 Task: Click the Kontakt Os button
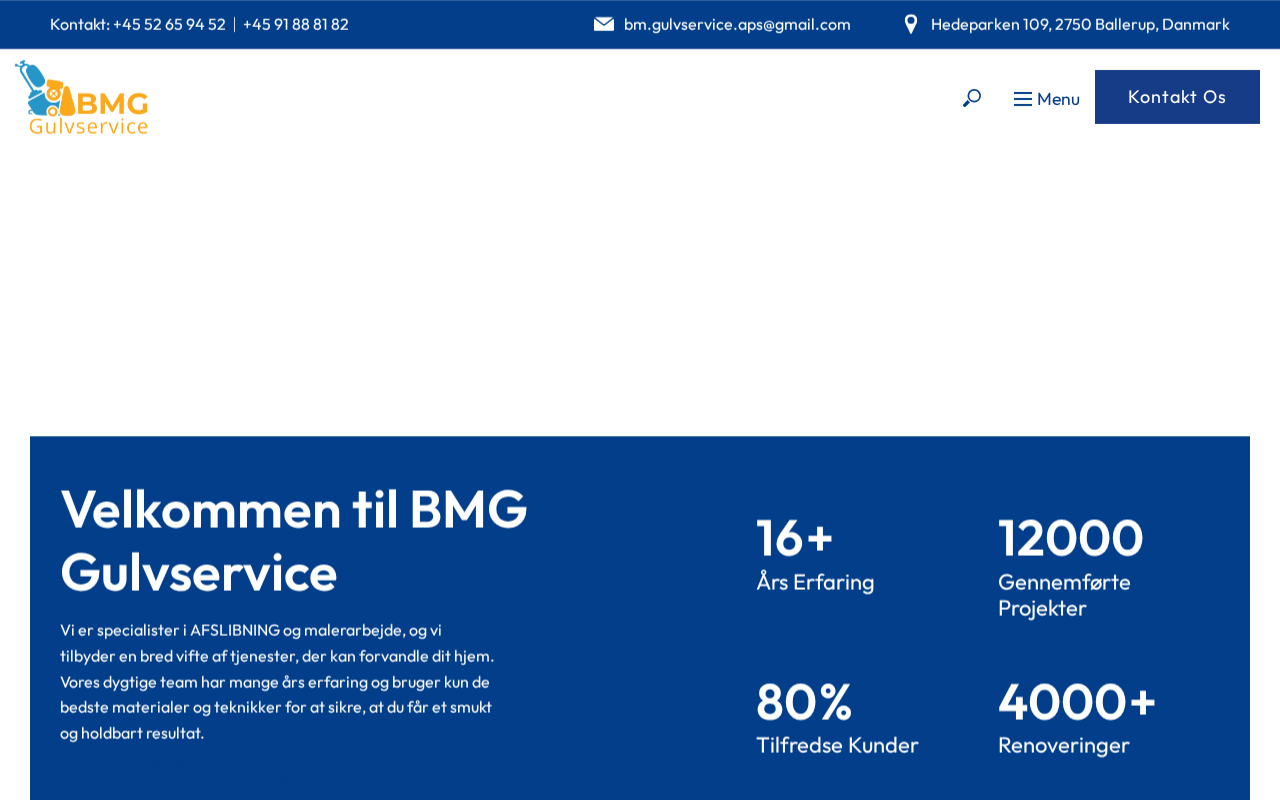coord(1177,97)
